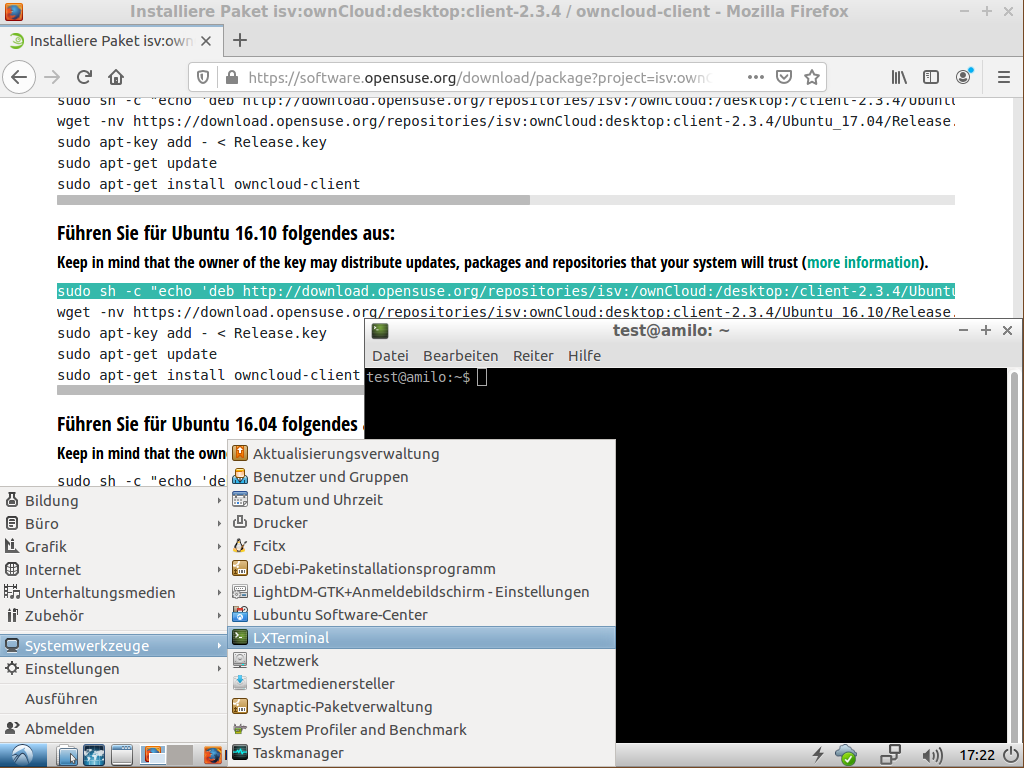Open System Profiler and Benchmark

pyautogui.click(x=421, y=729)
